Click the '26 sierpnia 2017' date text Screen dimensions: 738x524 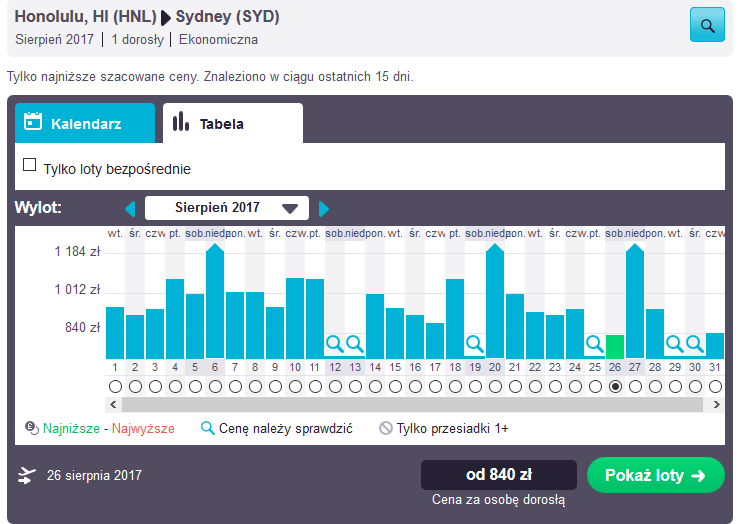[94, 476]
